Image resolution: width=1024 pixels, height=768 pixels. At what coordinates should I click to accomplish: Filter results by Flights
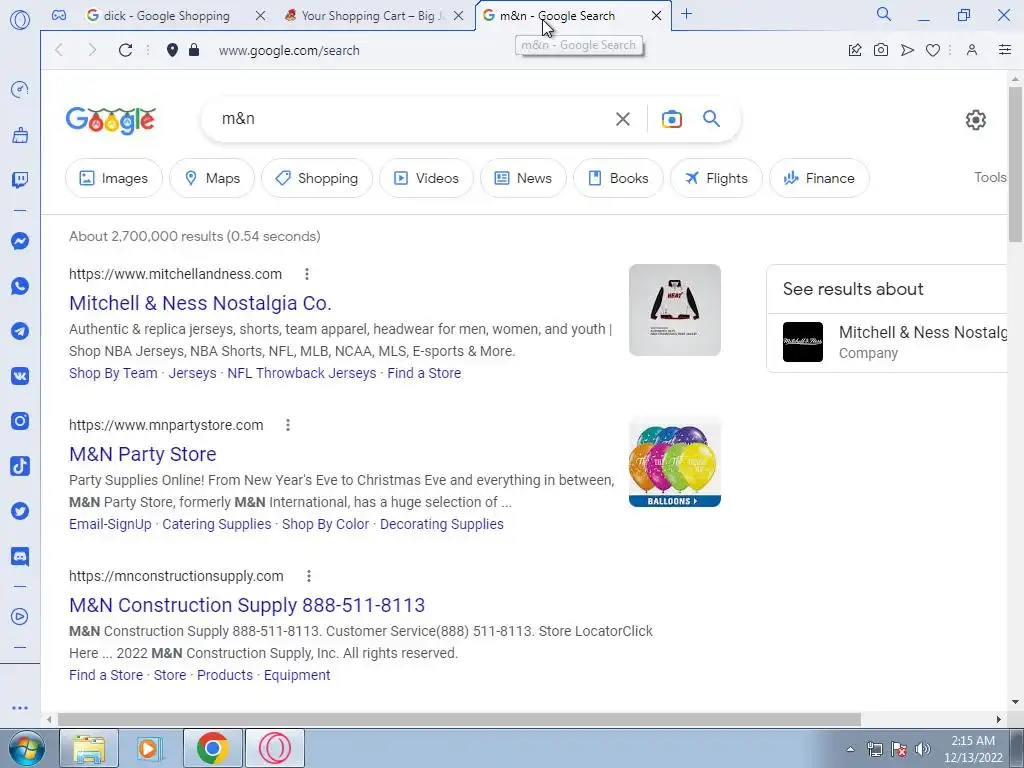tap(716, 178)
